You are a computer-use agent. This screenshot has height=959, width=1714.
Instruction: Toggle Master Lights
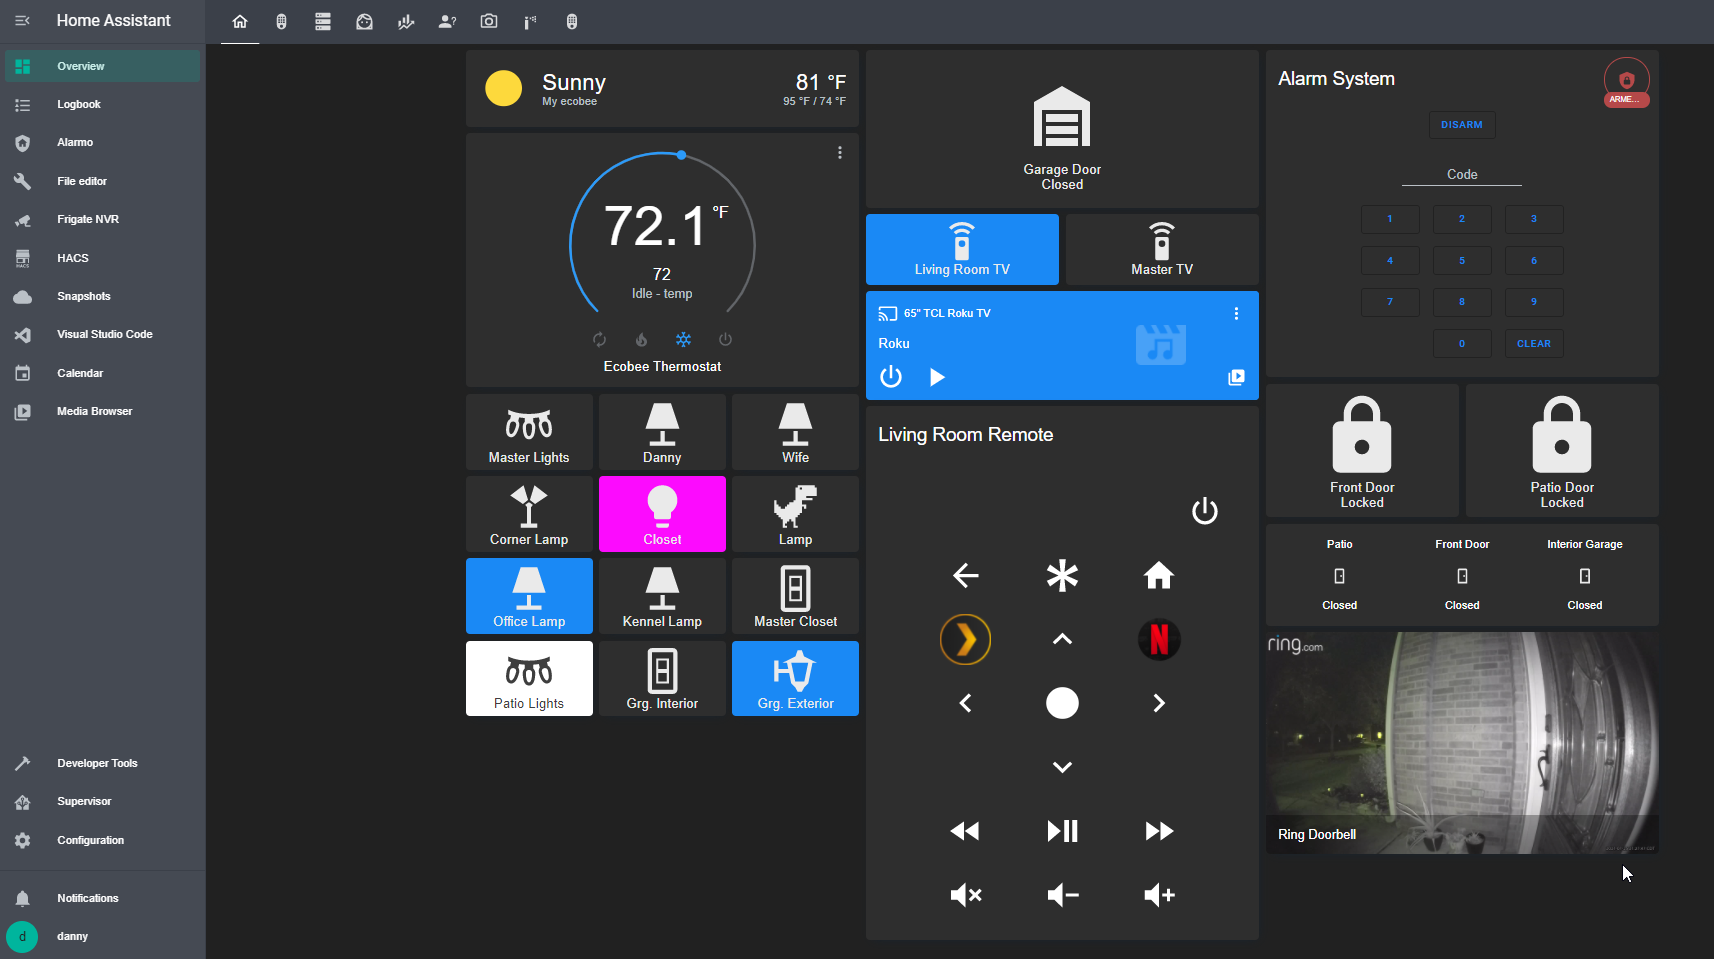pos(529,432)
